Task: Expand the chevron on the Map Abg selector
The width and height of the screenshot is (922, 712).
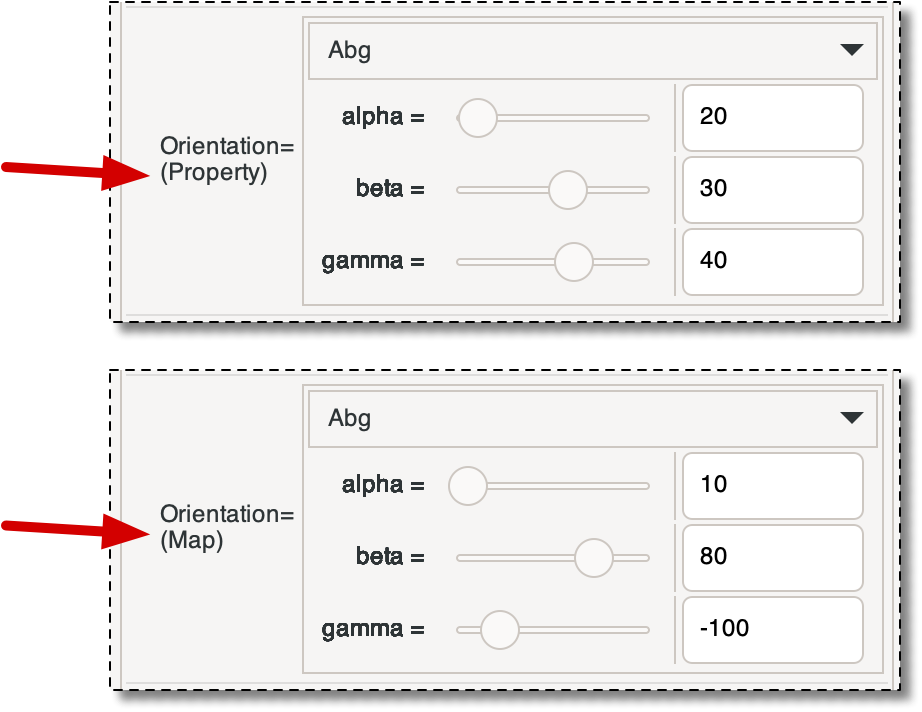Action: pyautogui.click(x=853, y=419)
